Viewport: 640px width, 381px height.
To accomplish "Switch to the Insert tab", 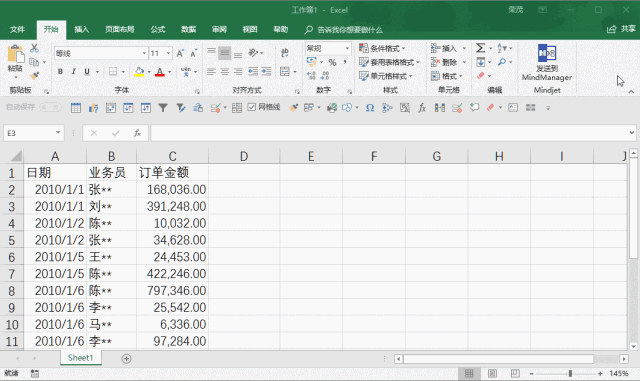I will [x=82, y=29].
